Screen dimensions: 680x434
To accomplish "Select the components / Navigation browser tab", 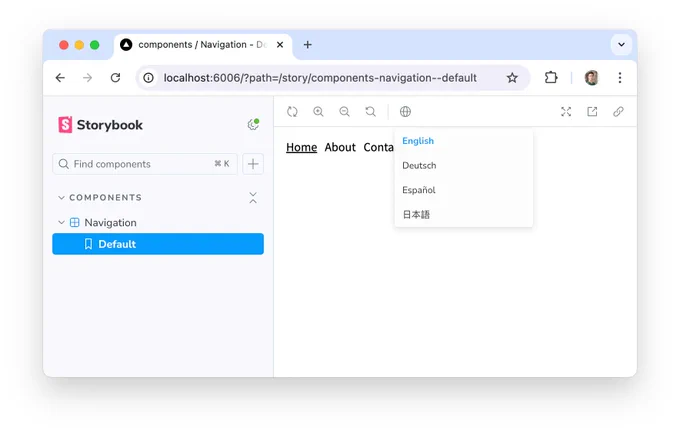I will (203, 45).
